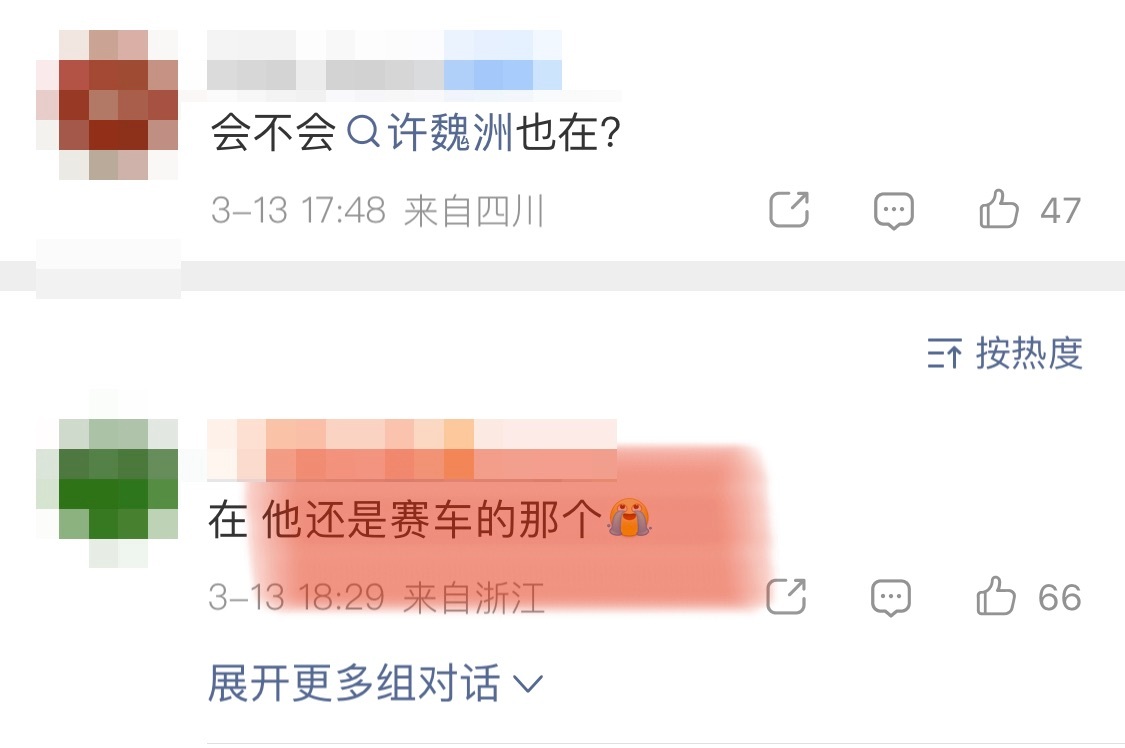Tap the search magnifier before 许魏洲
This screenshot has height=748, width=1125.
tap(363, 133)
